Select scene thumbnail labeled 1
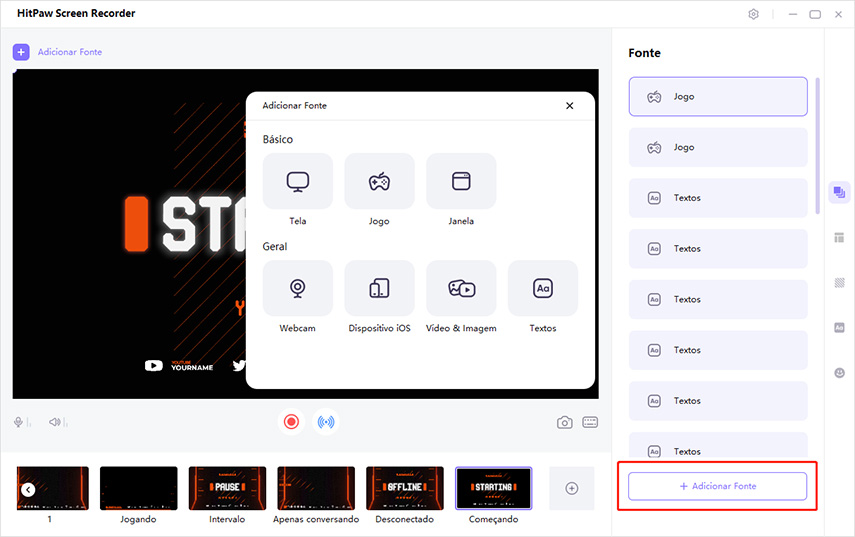 point(52,488)
